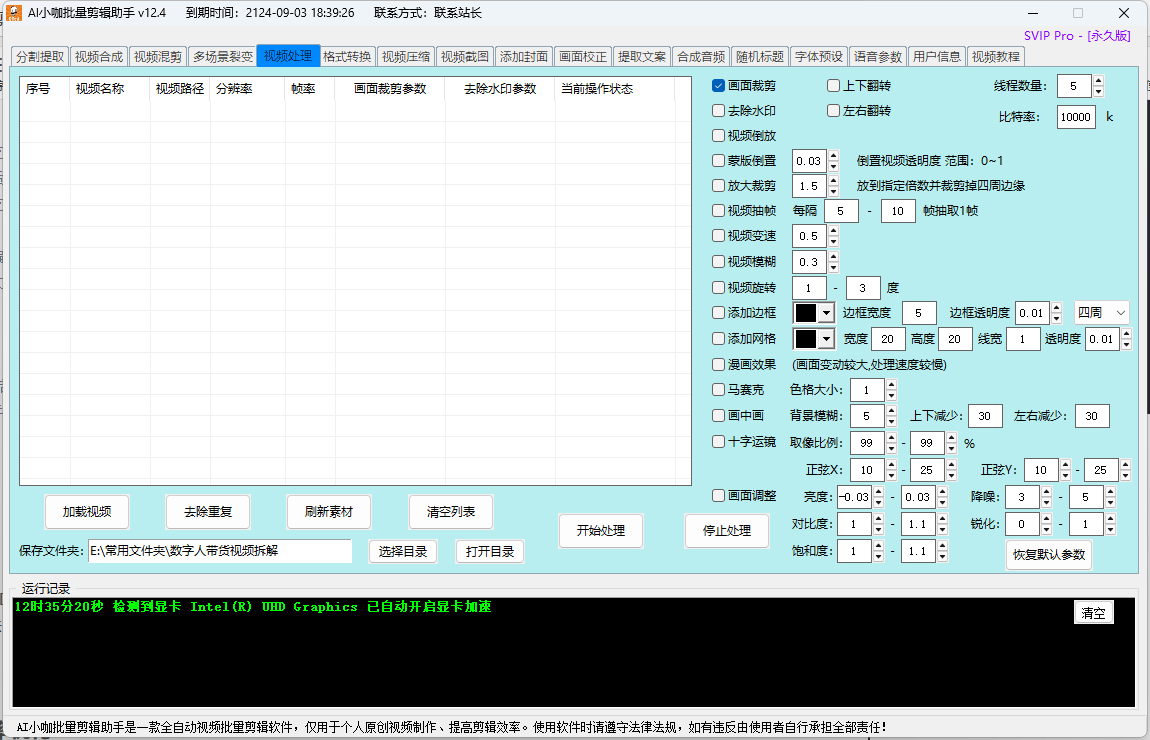
Task: Click the 背景模糊 spinner arrows
Action: pyautogui.click(x=891, y=416)
